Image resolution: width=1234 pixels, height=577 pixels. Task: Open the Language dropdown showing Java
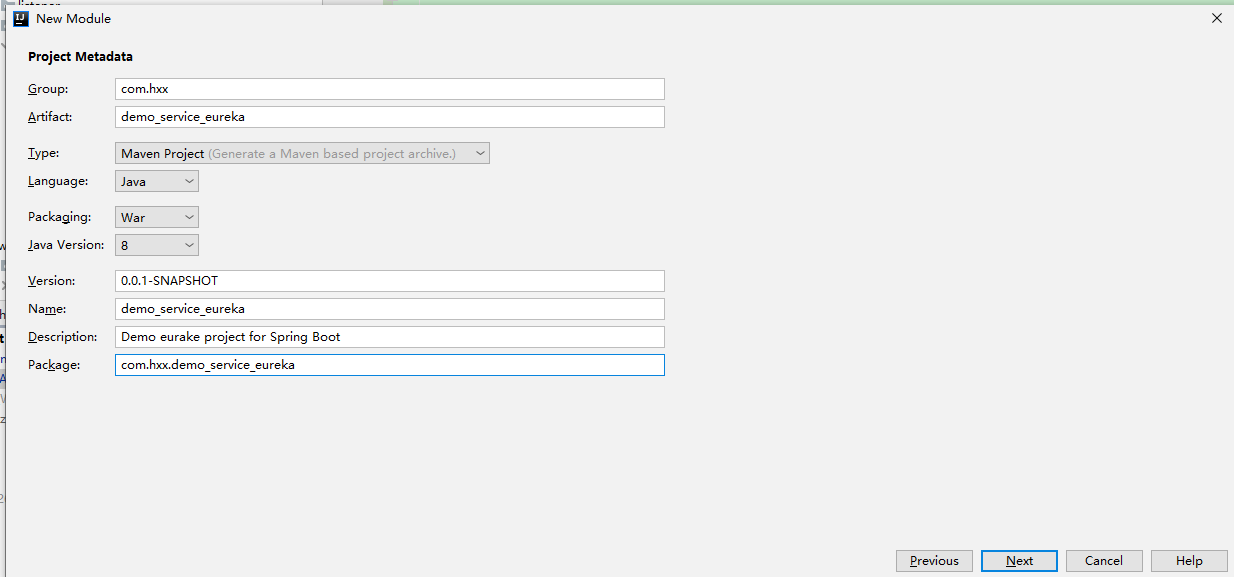(157, 181)
